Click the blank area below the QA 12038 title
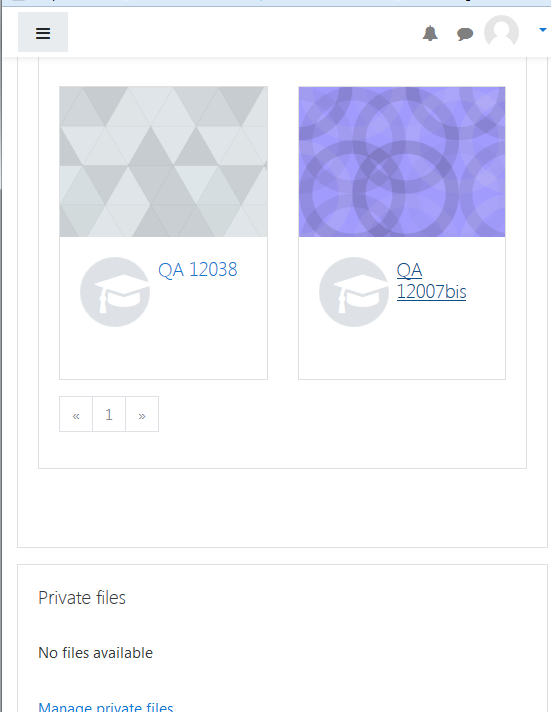This screenshot has width=551, height=712. tap(164, 353)
